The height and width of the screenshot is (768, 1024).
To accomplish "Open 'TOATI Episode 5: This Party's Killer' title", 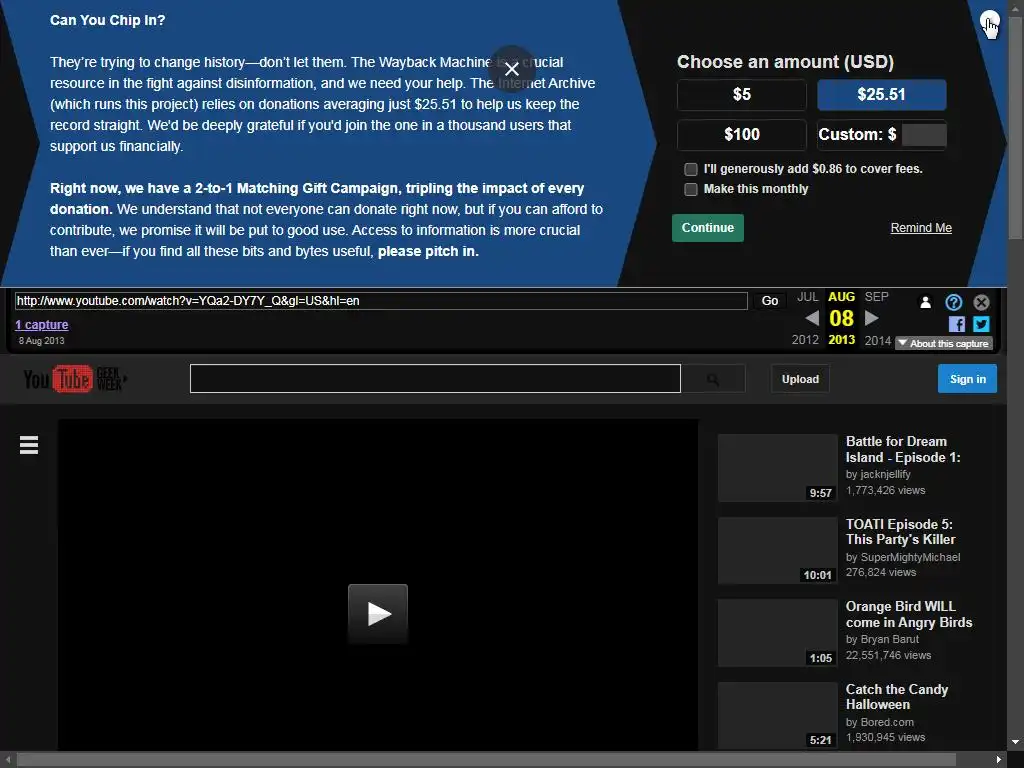I will coord(900,532).
